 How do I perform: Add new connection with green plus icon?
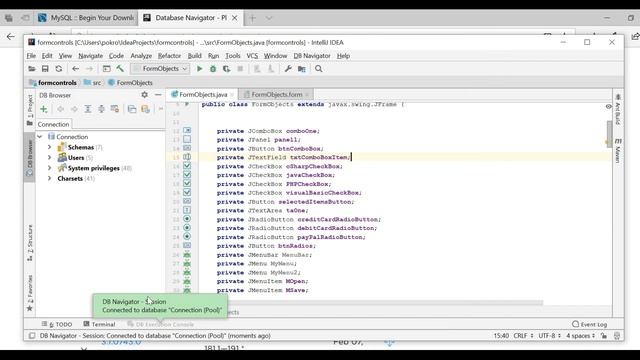[x=44, y=109]
